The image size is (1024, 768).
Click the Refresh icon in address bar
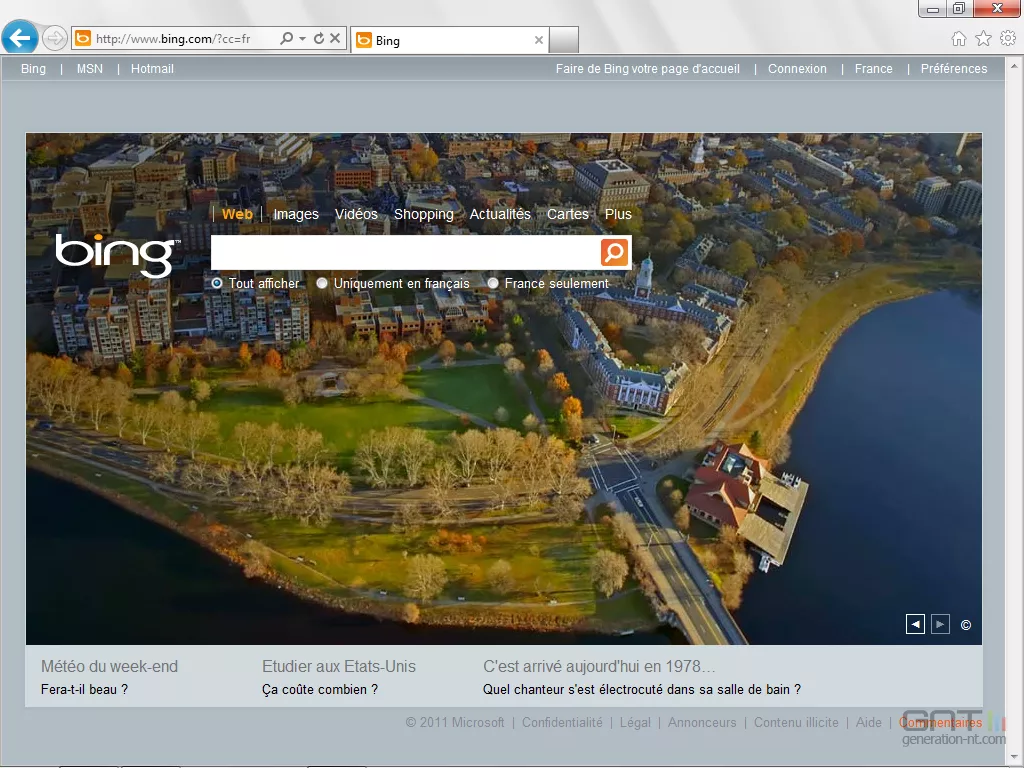319,39
